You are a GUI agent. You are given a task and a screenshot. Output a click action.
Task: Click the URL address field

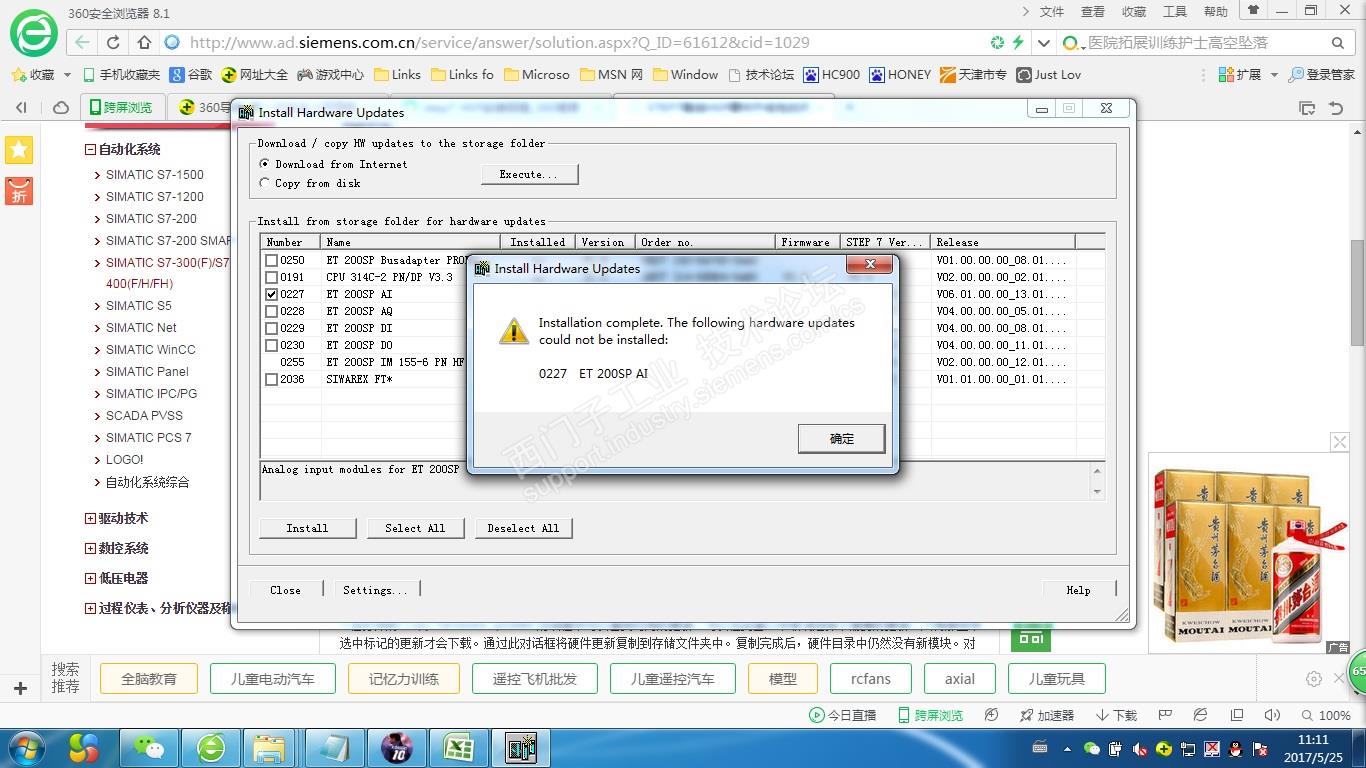[x=580, y=43]
